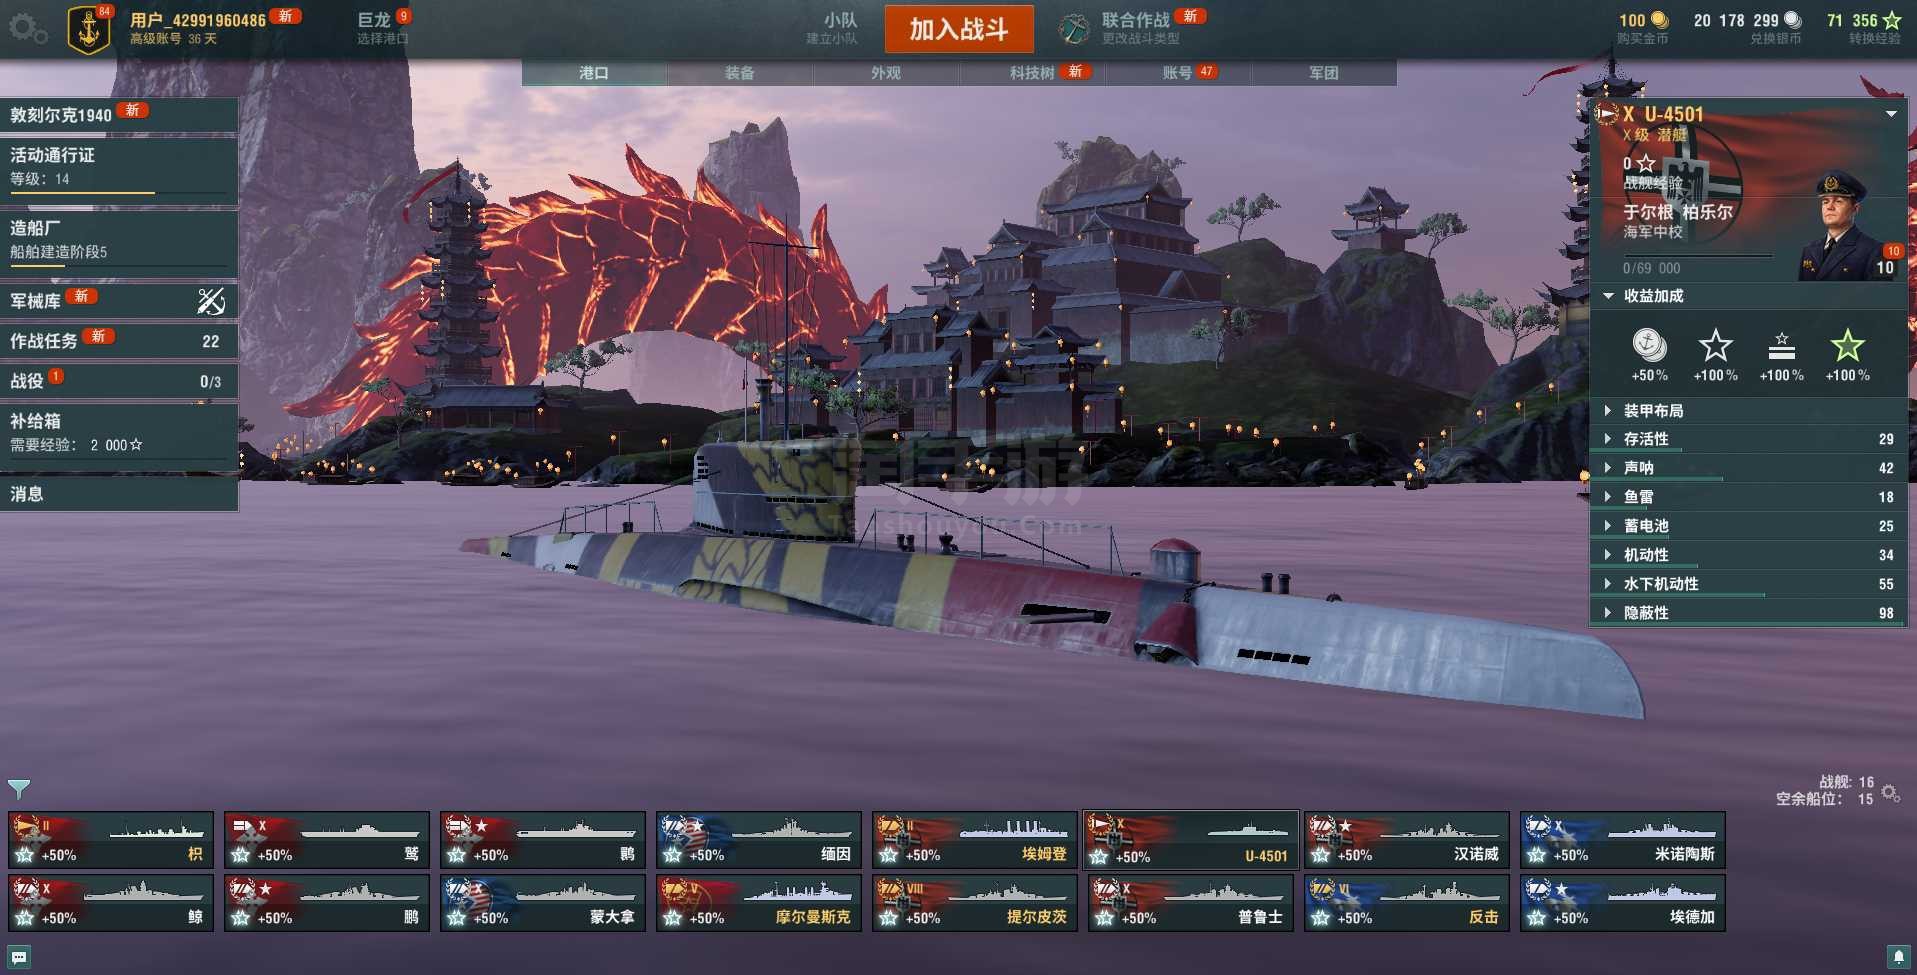Click the crossed-swords icon in 军械库 row
1917x975 pixels.
coord(211,300)
